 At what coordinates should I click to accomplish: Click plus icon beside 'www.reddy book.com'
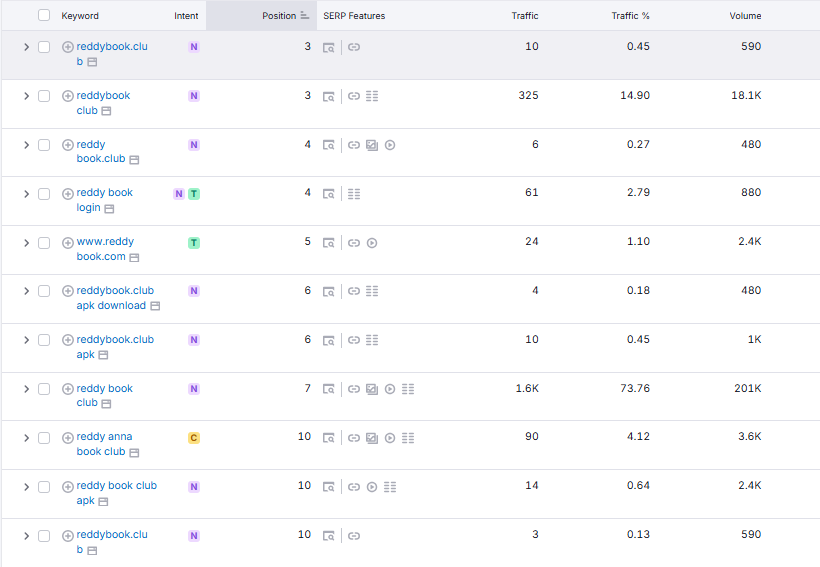click(67, 243)
